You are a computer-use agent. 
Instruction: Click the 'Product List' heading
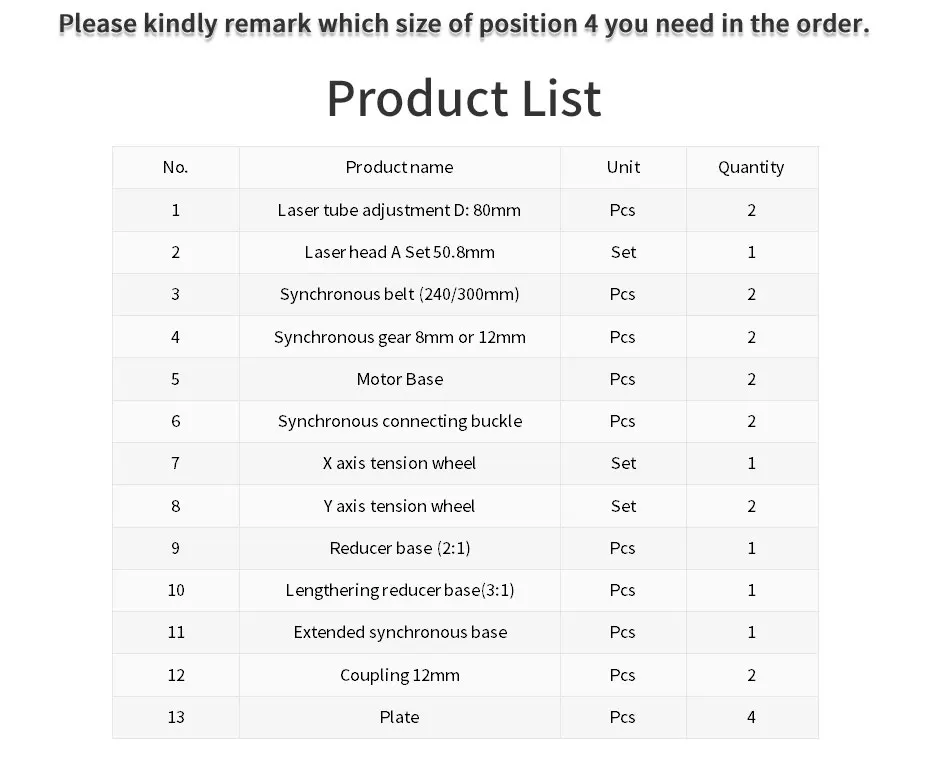(464, 98)
